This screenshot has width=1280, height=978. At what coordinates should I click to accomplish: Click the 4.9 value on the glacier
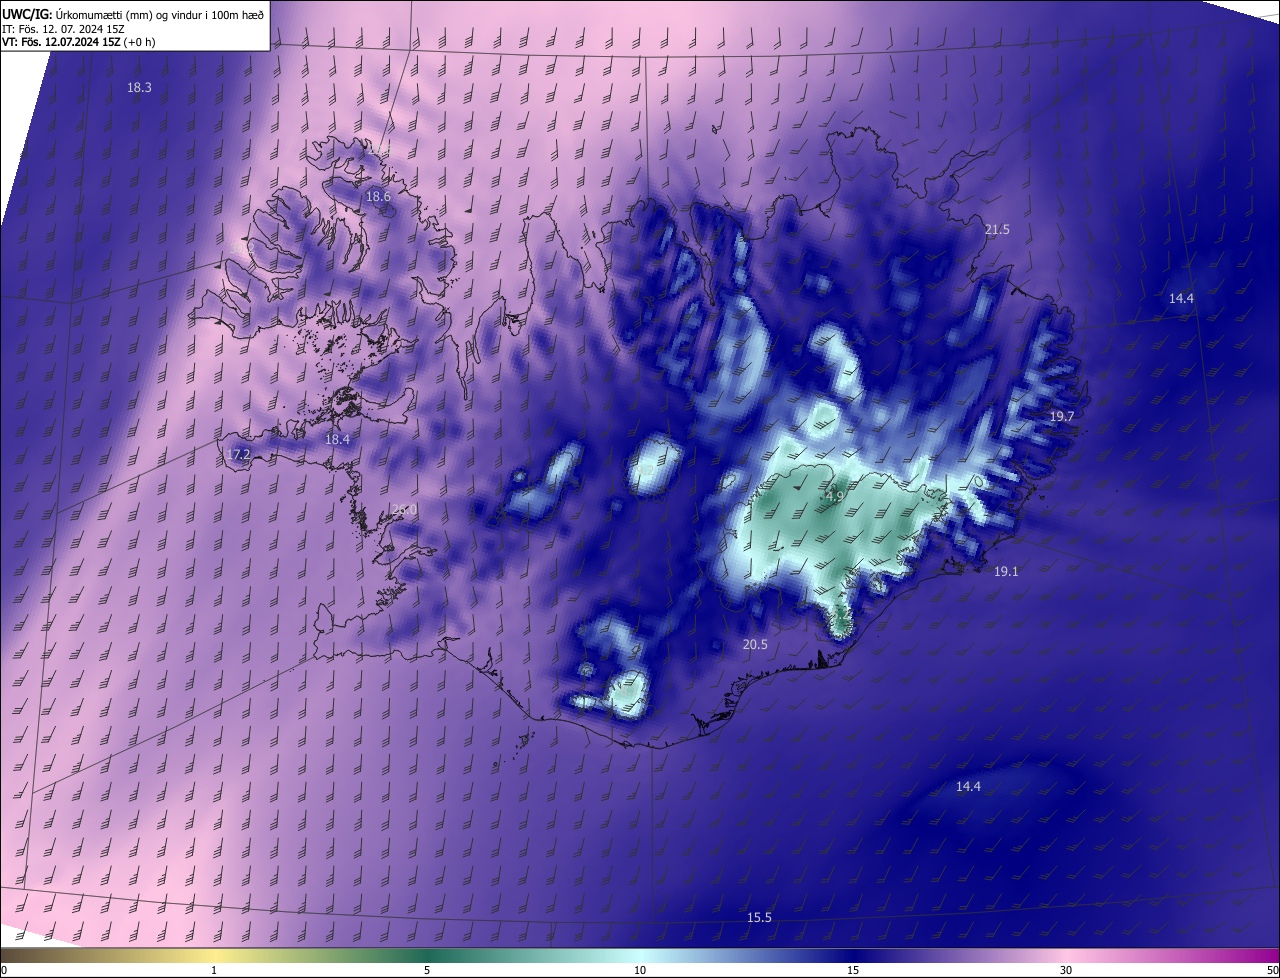[835, 496]
